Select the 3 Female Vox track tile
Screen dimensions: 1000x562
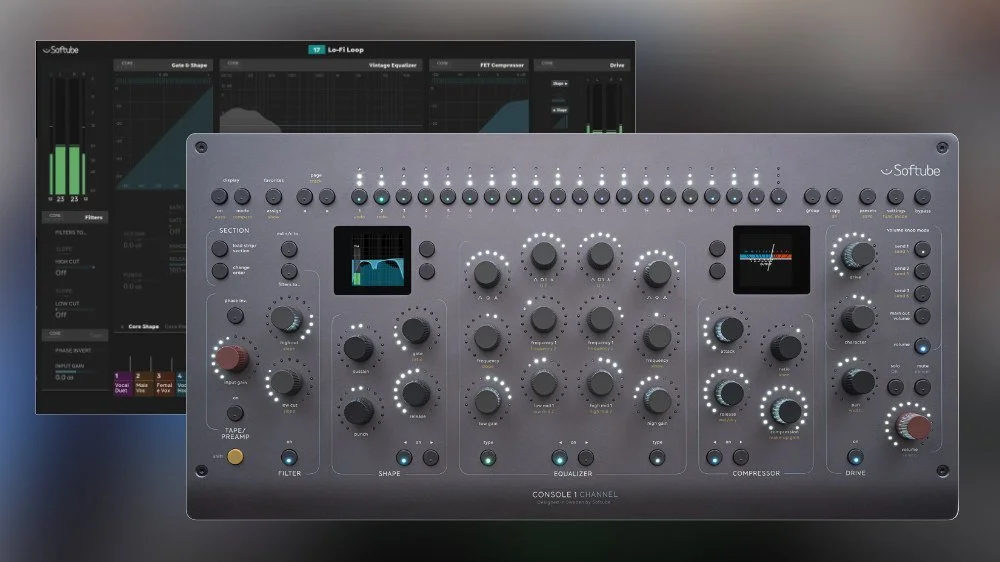pyautogui.click(x=164, y=383)
